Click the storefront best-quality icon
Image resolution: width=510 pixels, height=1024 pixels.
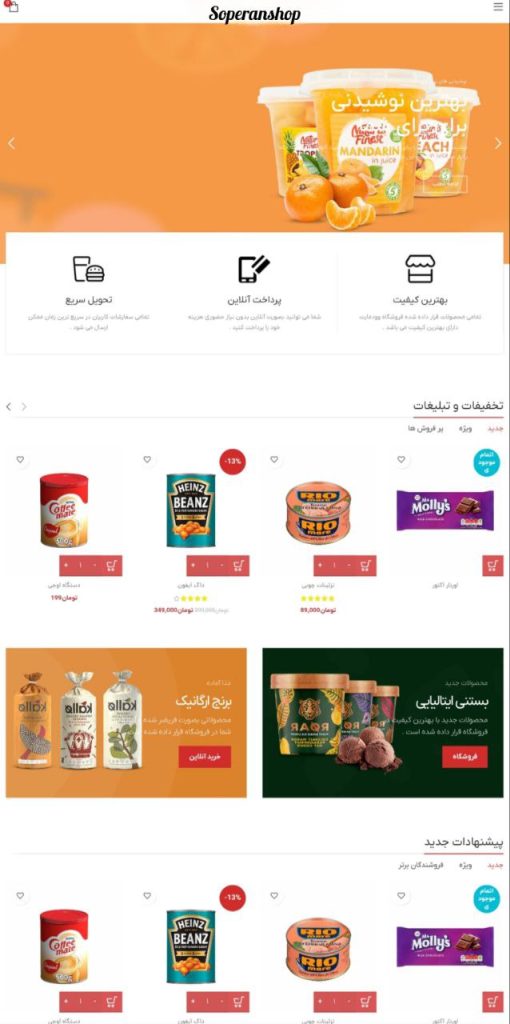(420, 268)
